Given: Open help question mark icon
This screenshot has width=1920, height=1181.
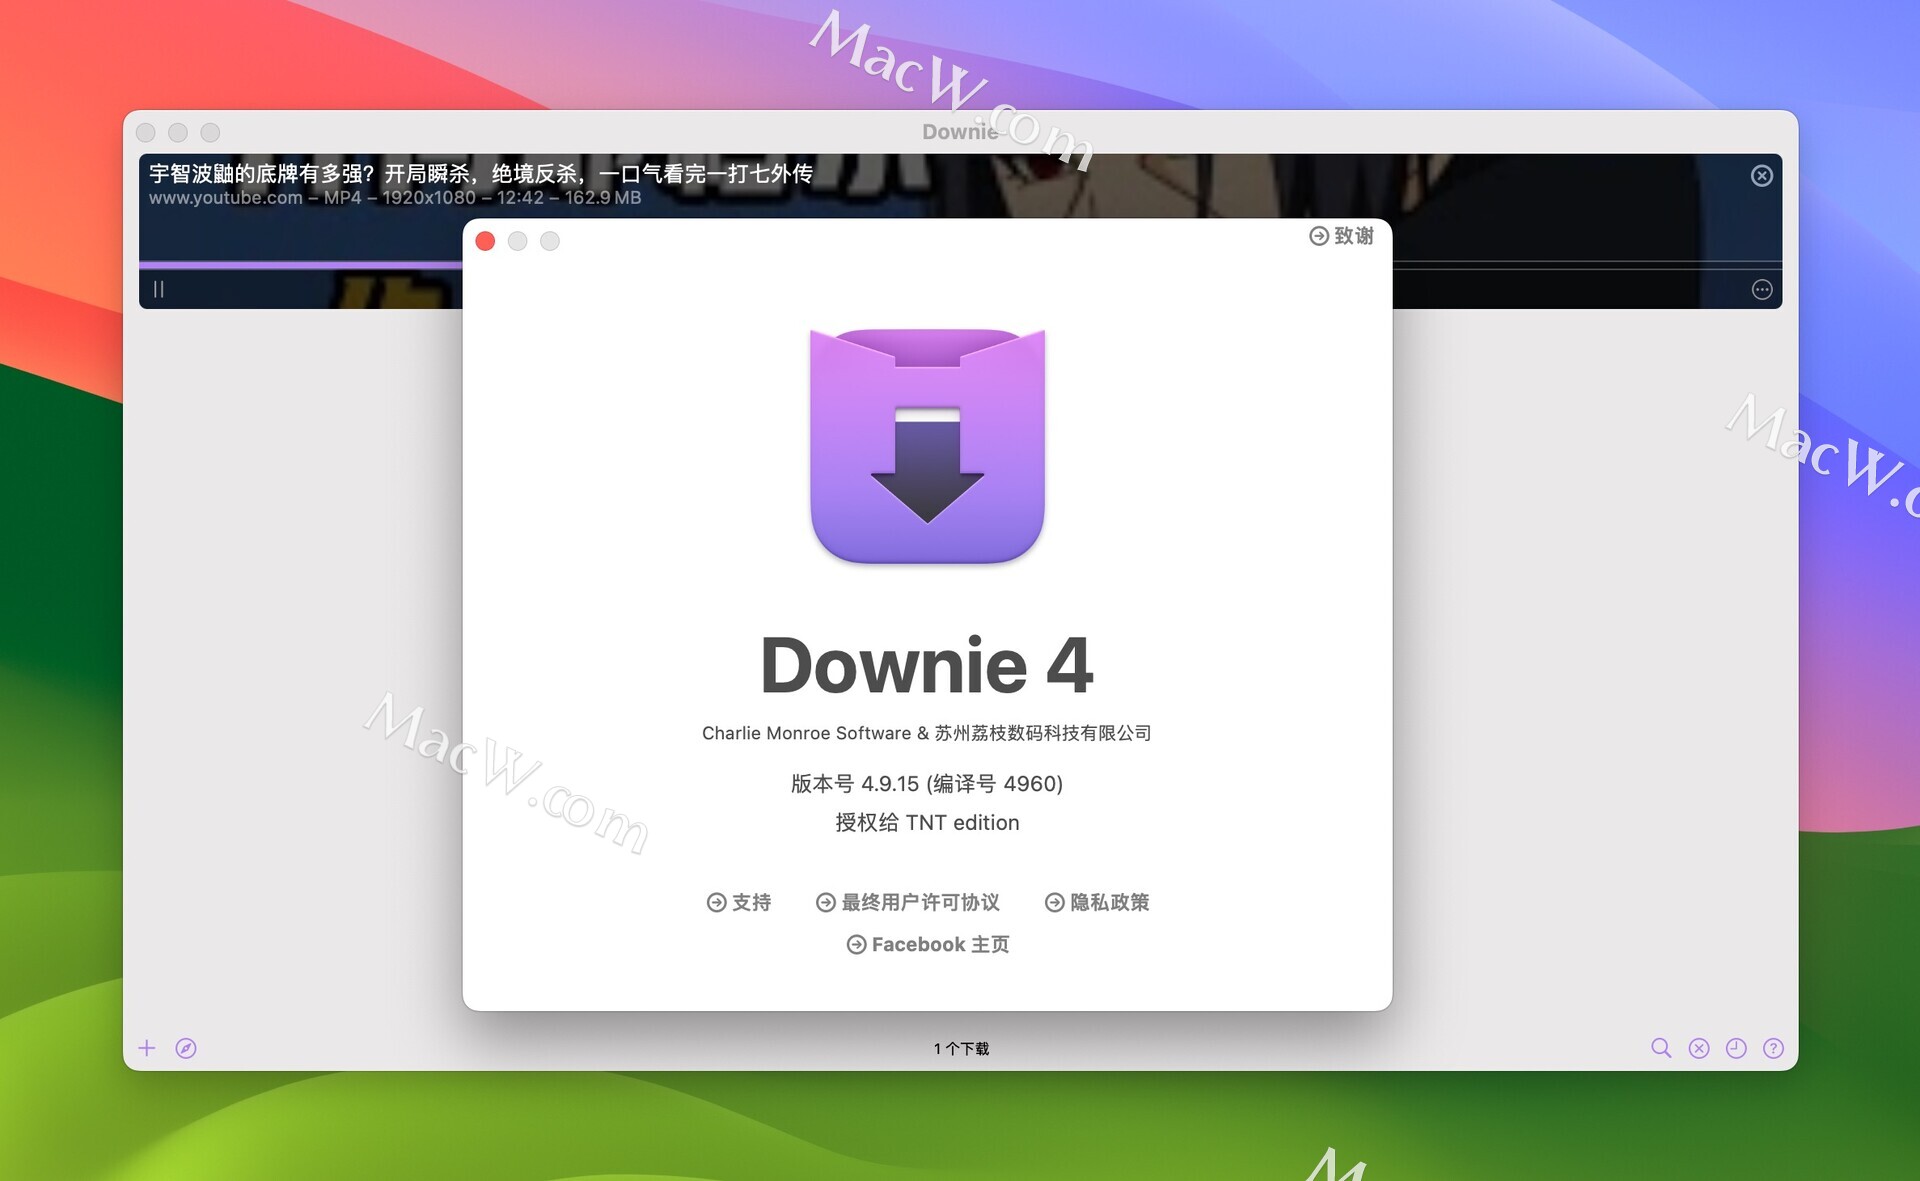Looking at the screenshot, I should (x=1773, y=1048).
